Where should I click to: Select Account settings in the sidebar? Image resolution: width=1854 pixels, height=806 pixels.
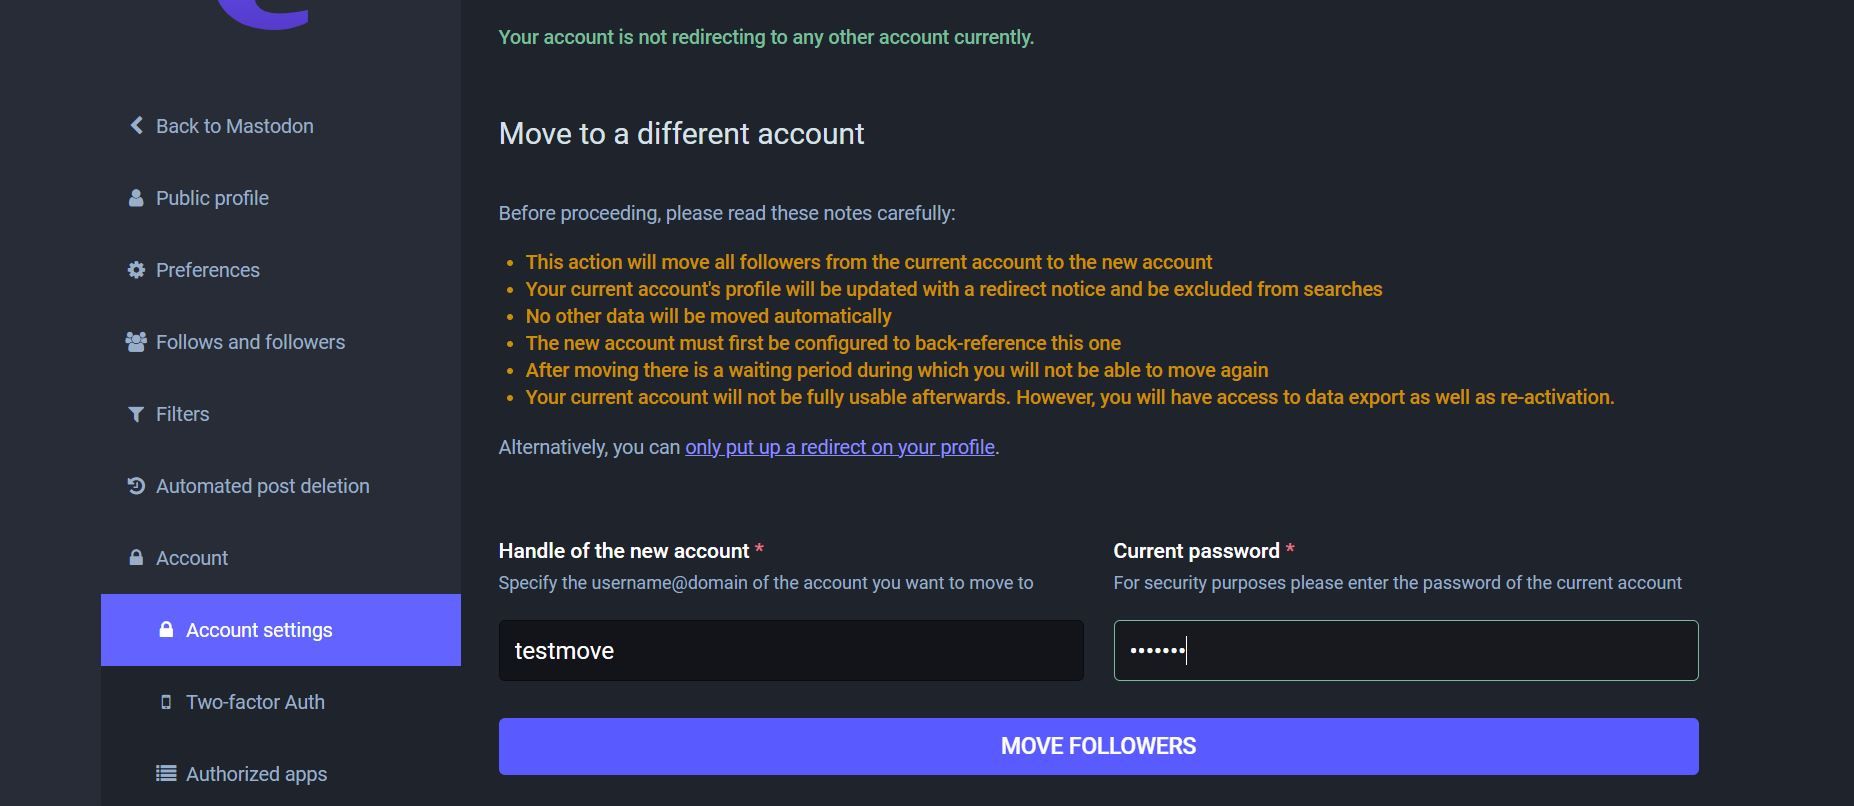tap(259, 629)
